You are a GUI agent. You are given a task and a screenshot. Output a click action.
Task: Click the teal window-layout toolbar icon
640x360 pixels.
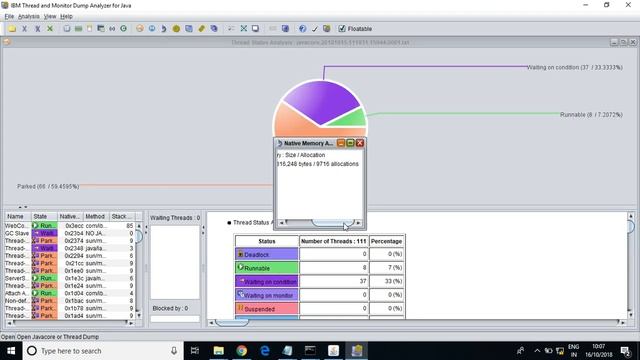[101, 29]
